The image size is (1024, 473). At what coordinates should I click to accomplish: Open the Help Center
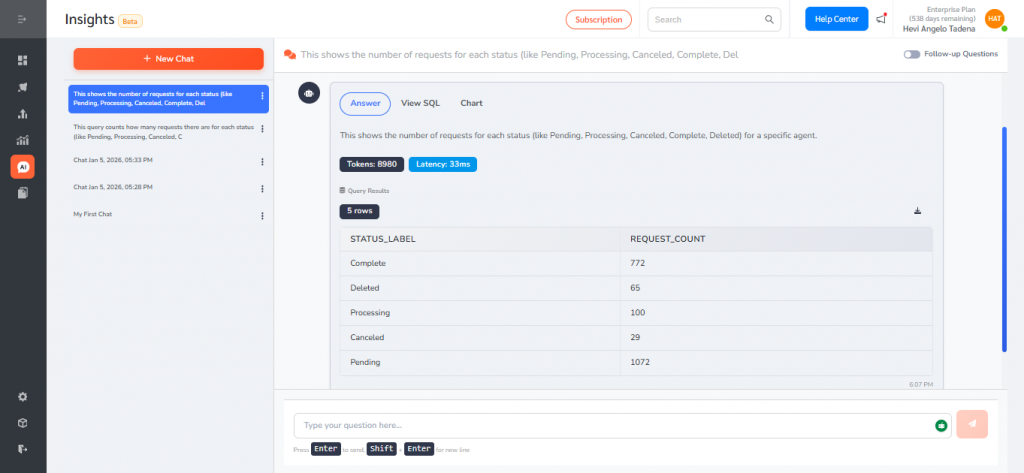(x=836, y=19)
